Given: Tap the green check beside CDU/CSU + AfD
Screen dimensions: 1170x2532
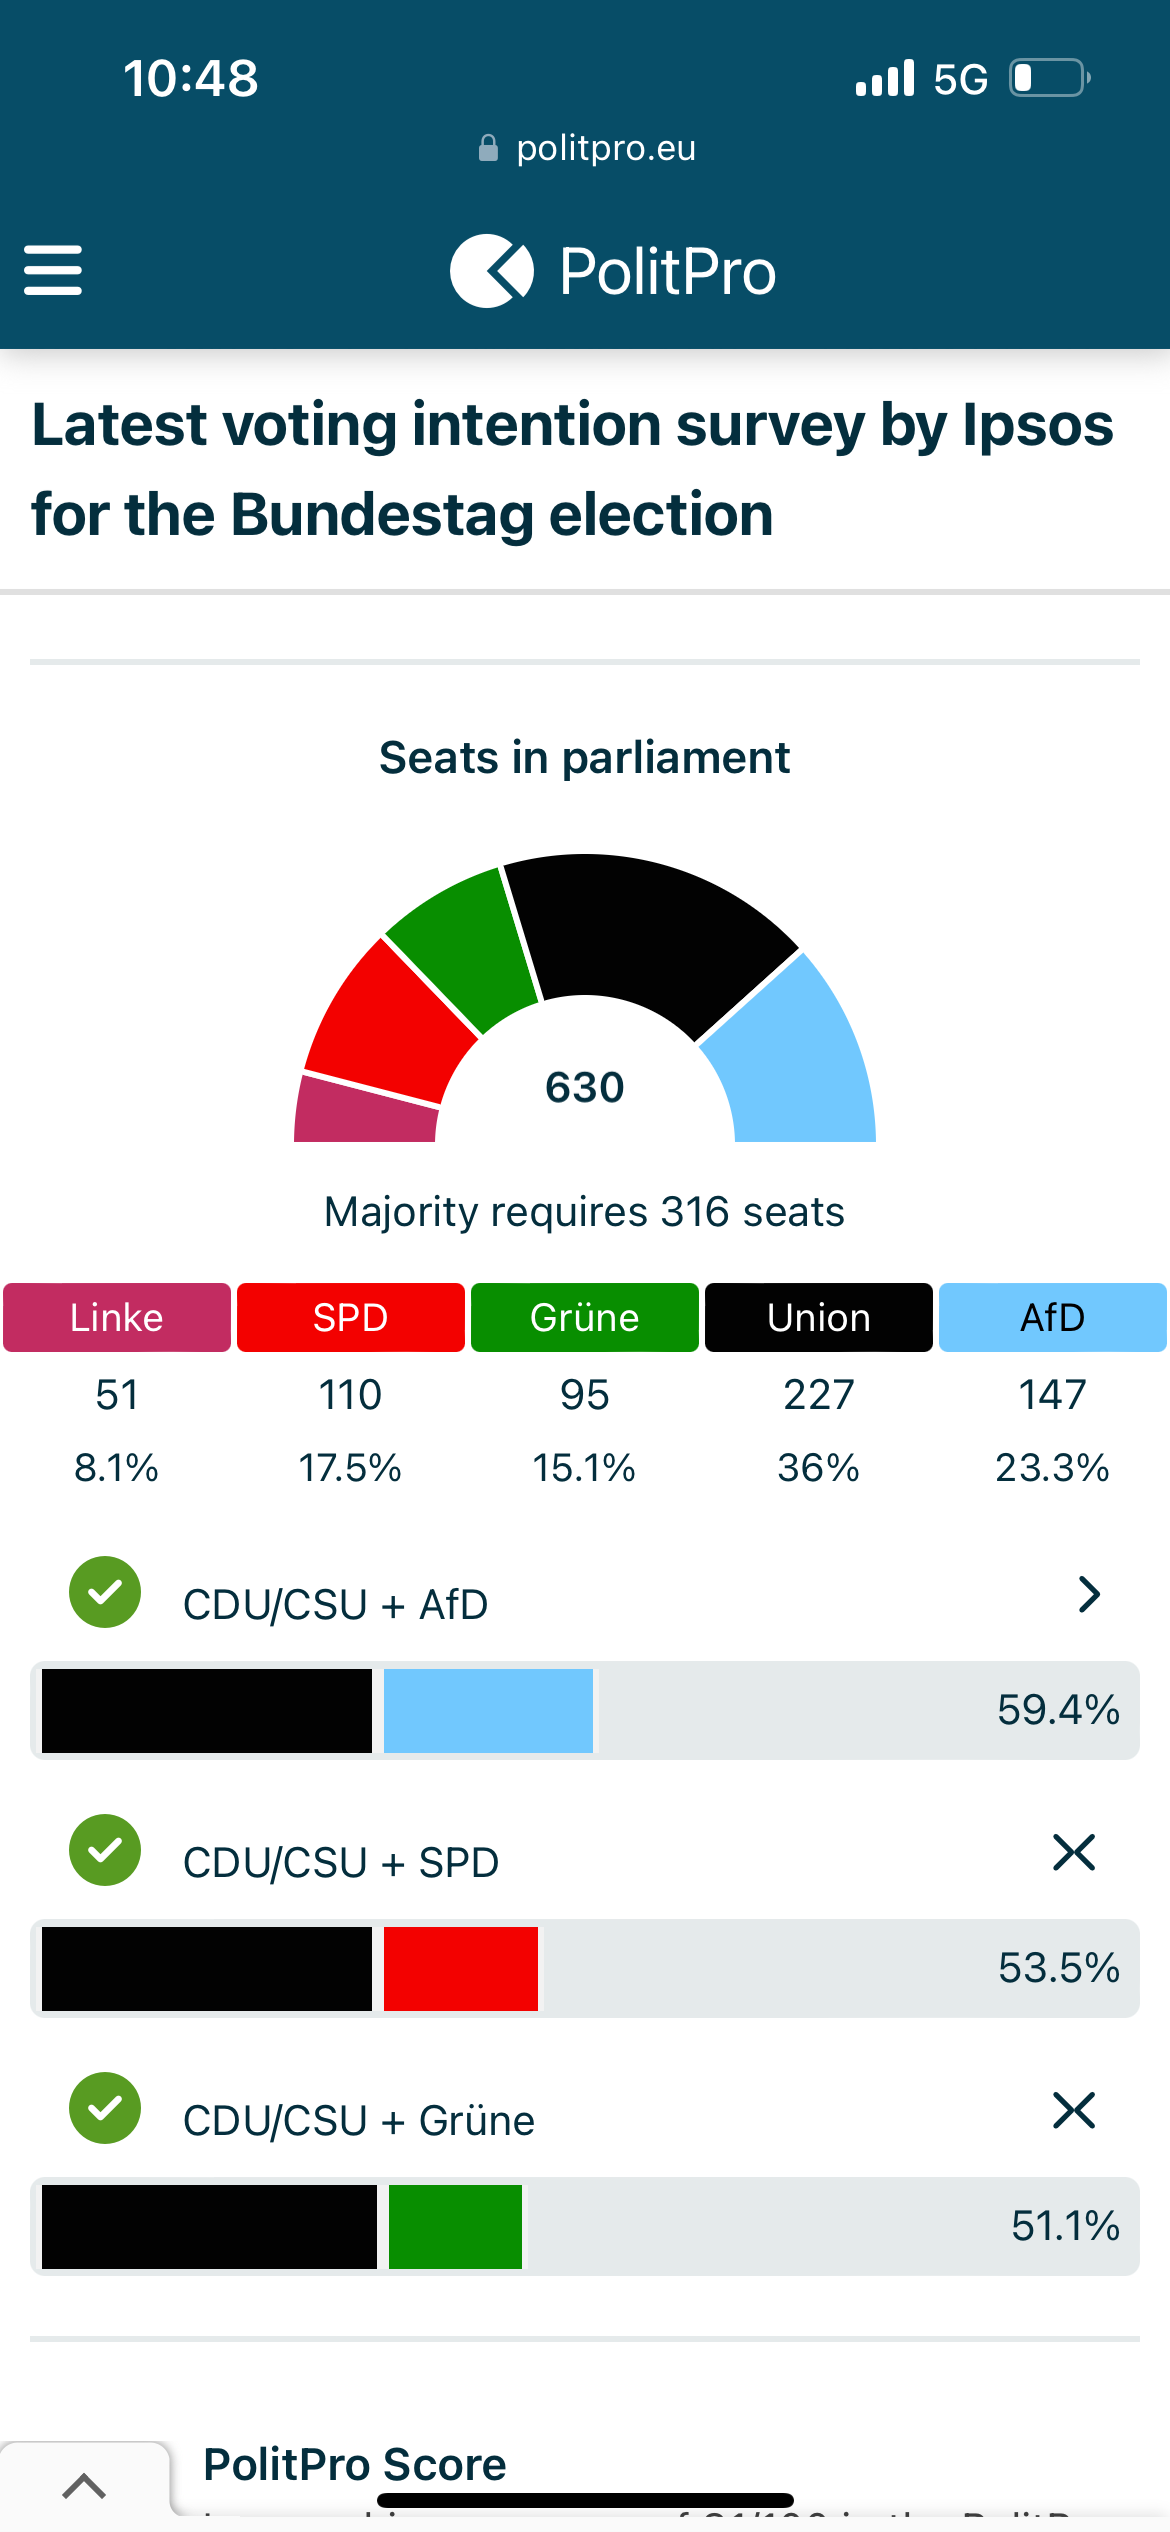Looking at the screenshot, I should point(105,1592).
